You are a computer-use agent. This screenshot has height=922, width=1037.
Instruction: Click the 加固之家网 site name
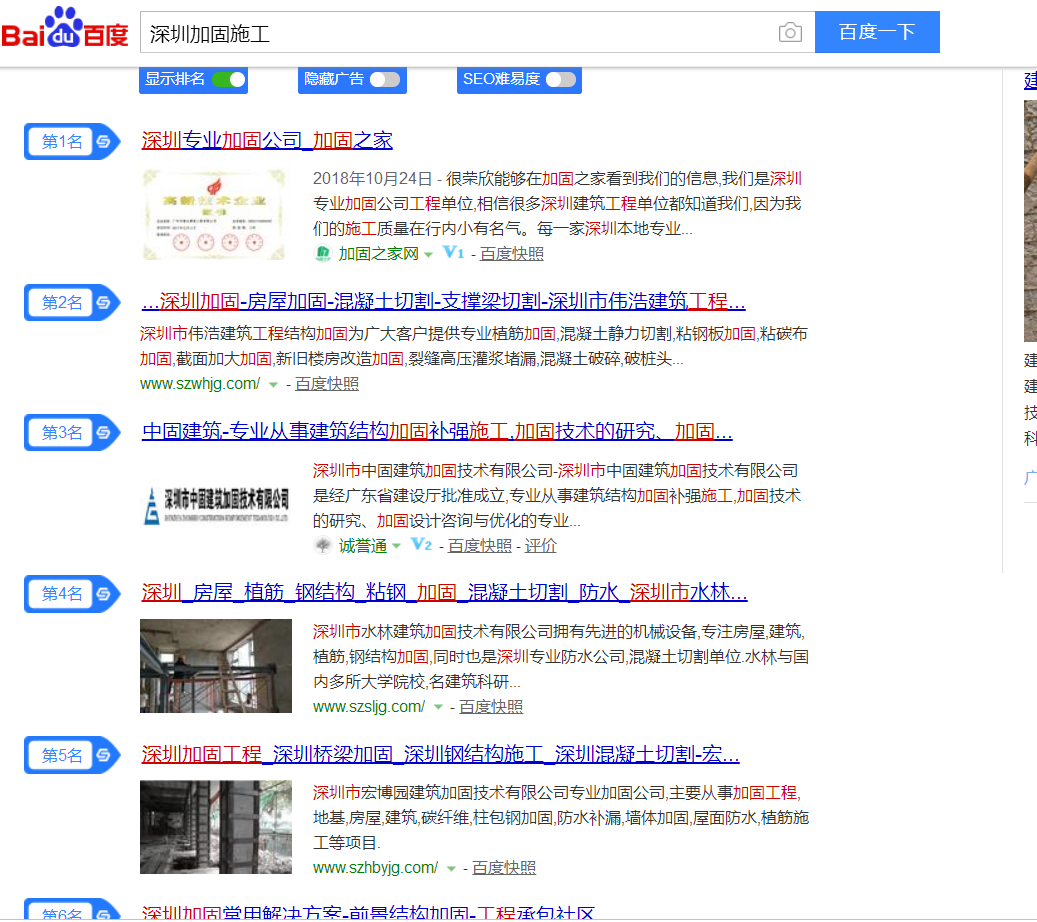[378, 254]
